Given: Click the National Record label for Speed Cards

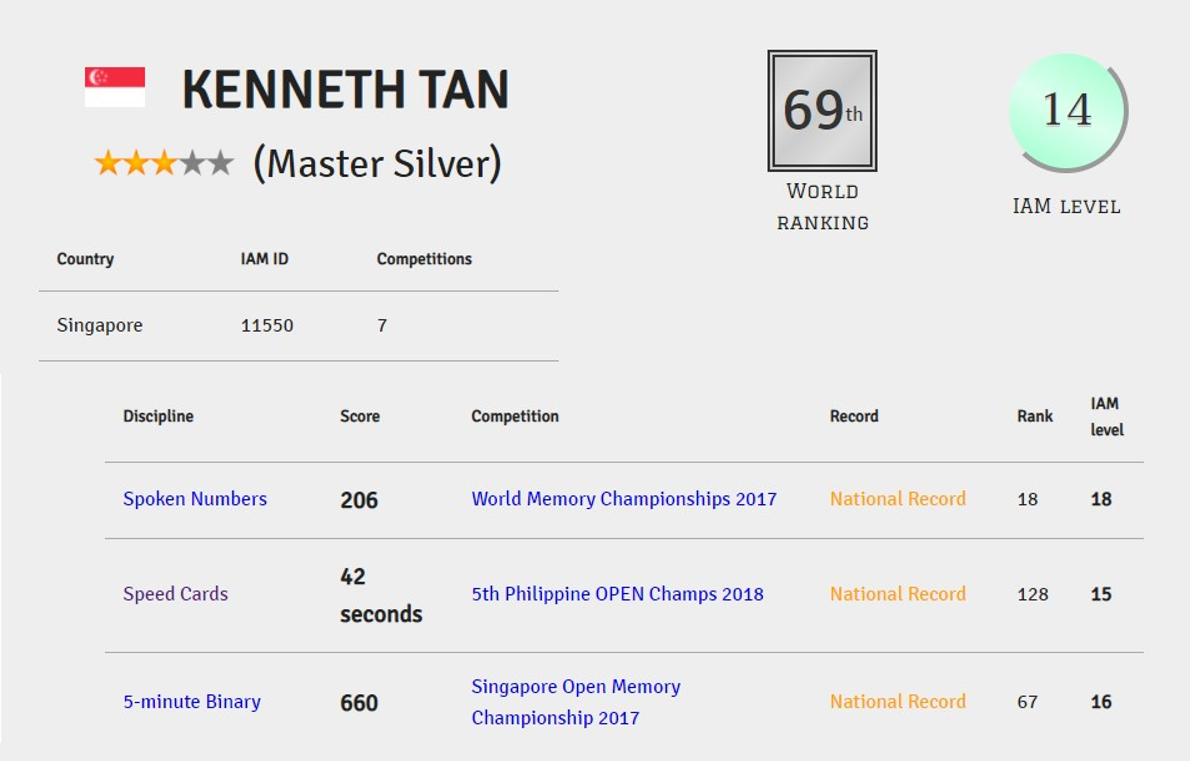Looking at the screenshot, I should click(x=897, y=593).
